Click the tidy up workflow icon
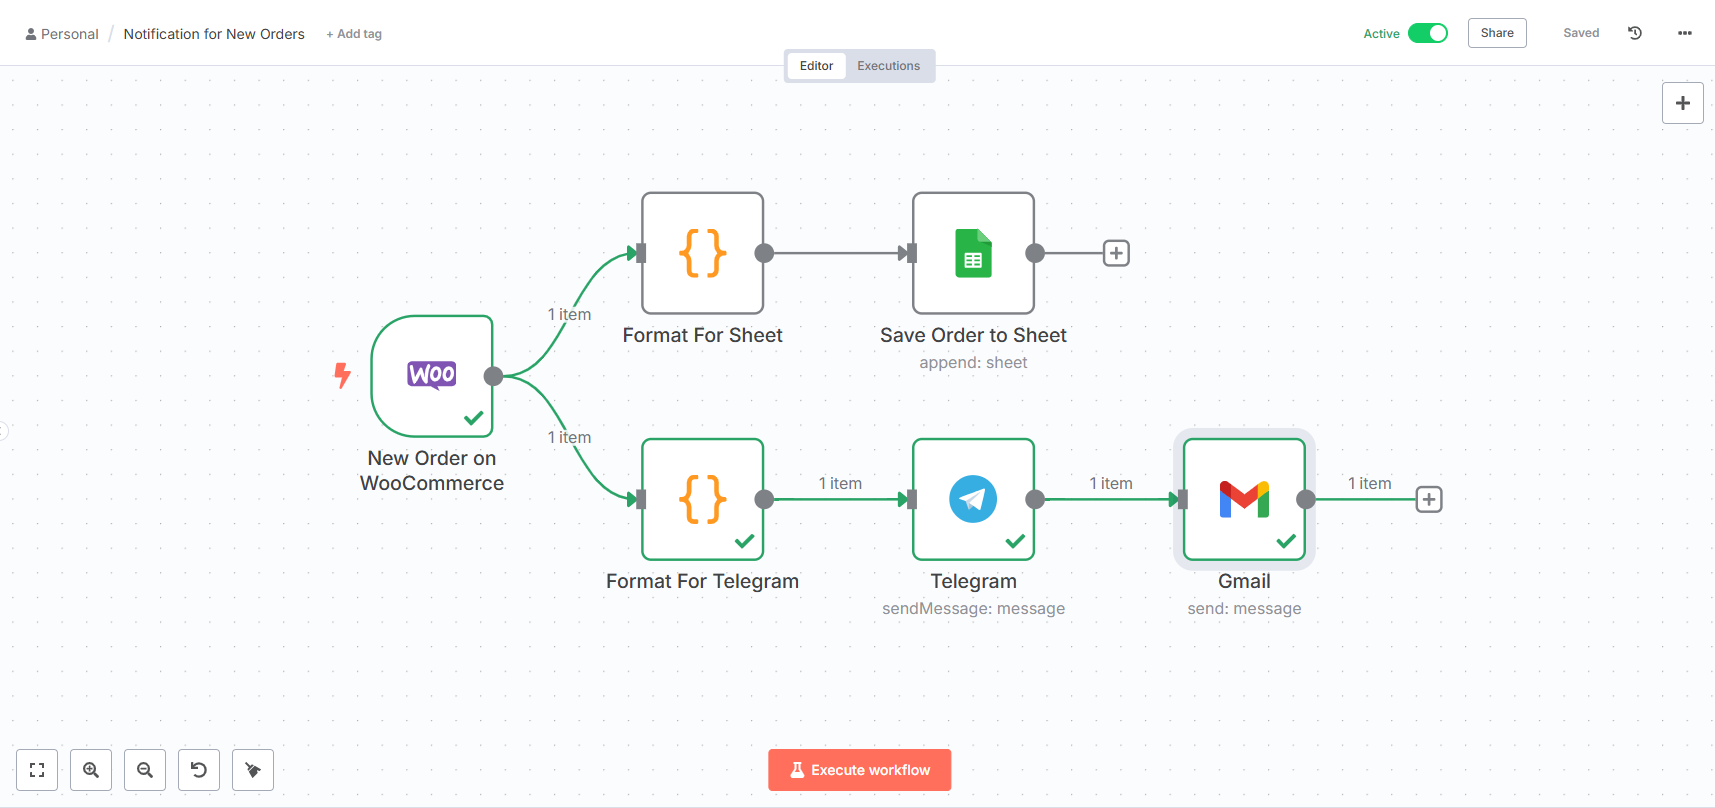1715x808 pixels. [x=253, y=770]
